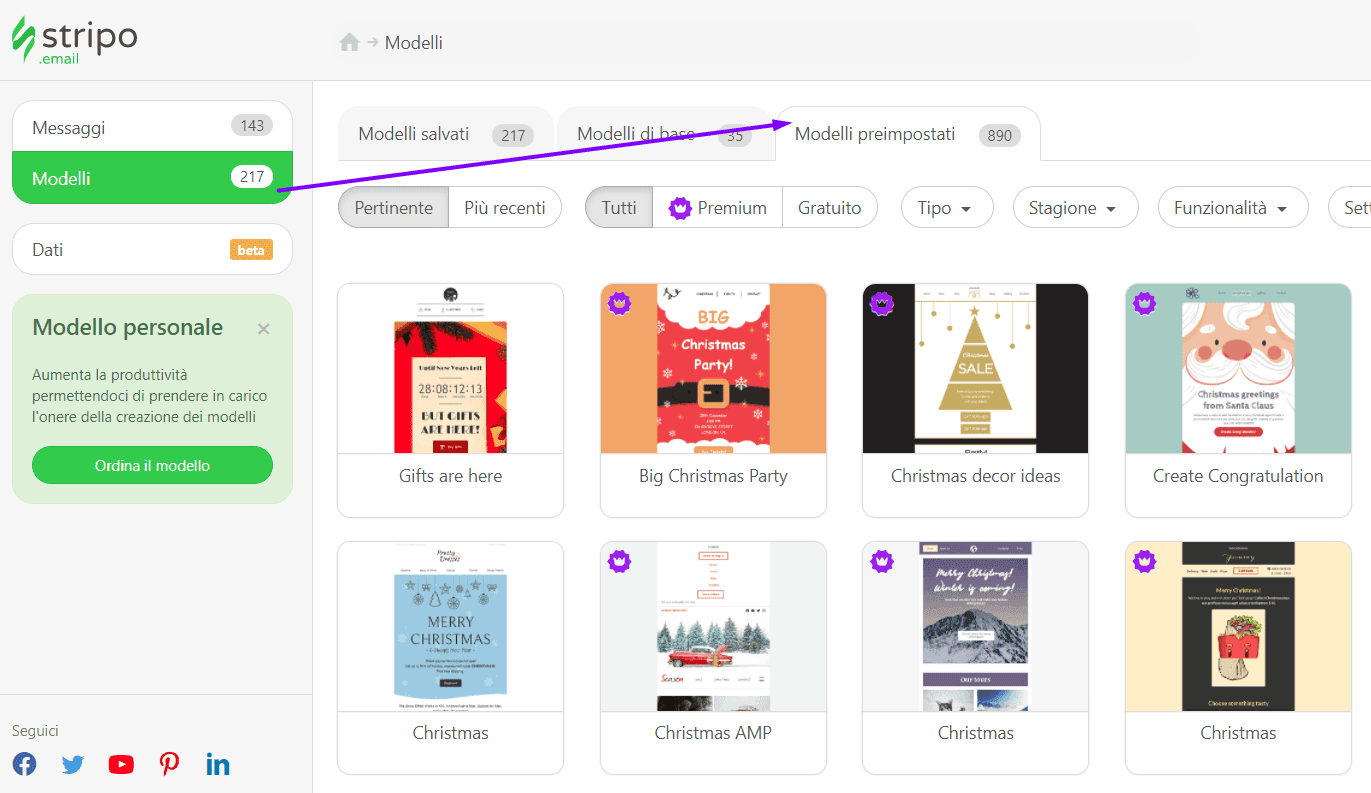This screenshot has width=1371, height=793.
Task: Expand the Stagione dropdown
Action: (1075, 207)
